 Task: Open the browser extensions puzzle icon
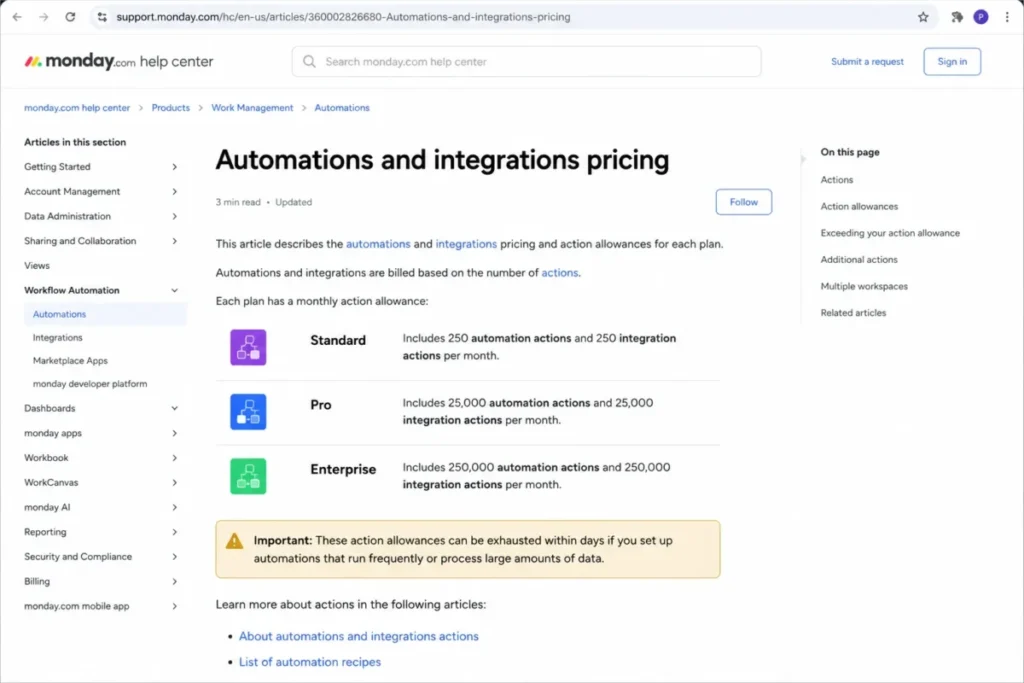pos(957,17)
